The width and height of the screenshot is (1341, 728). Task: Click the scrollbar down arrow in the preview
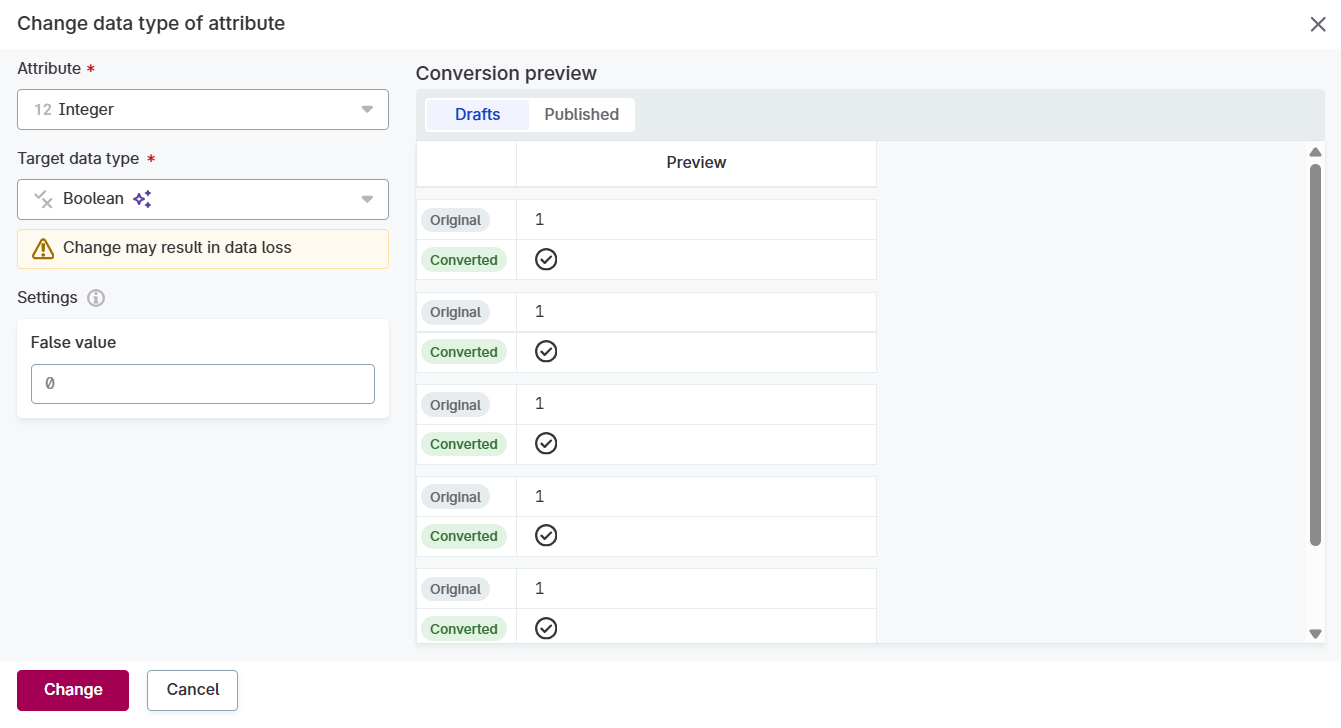coord(1316,633)
